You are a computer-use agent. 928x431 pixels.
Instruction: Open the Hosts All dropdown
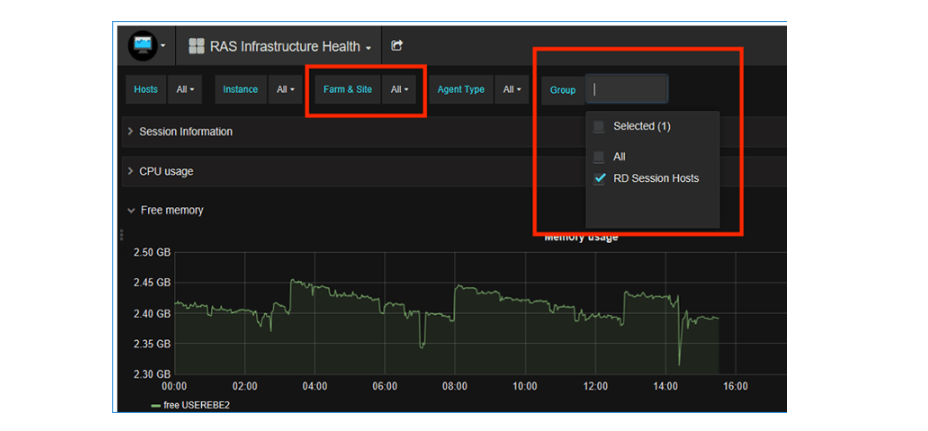click(x=185, y=89)
